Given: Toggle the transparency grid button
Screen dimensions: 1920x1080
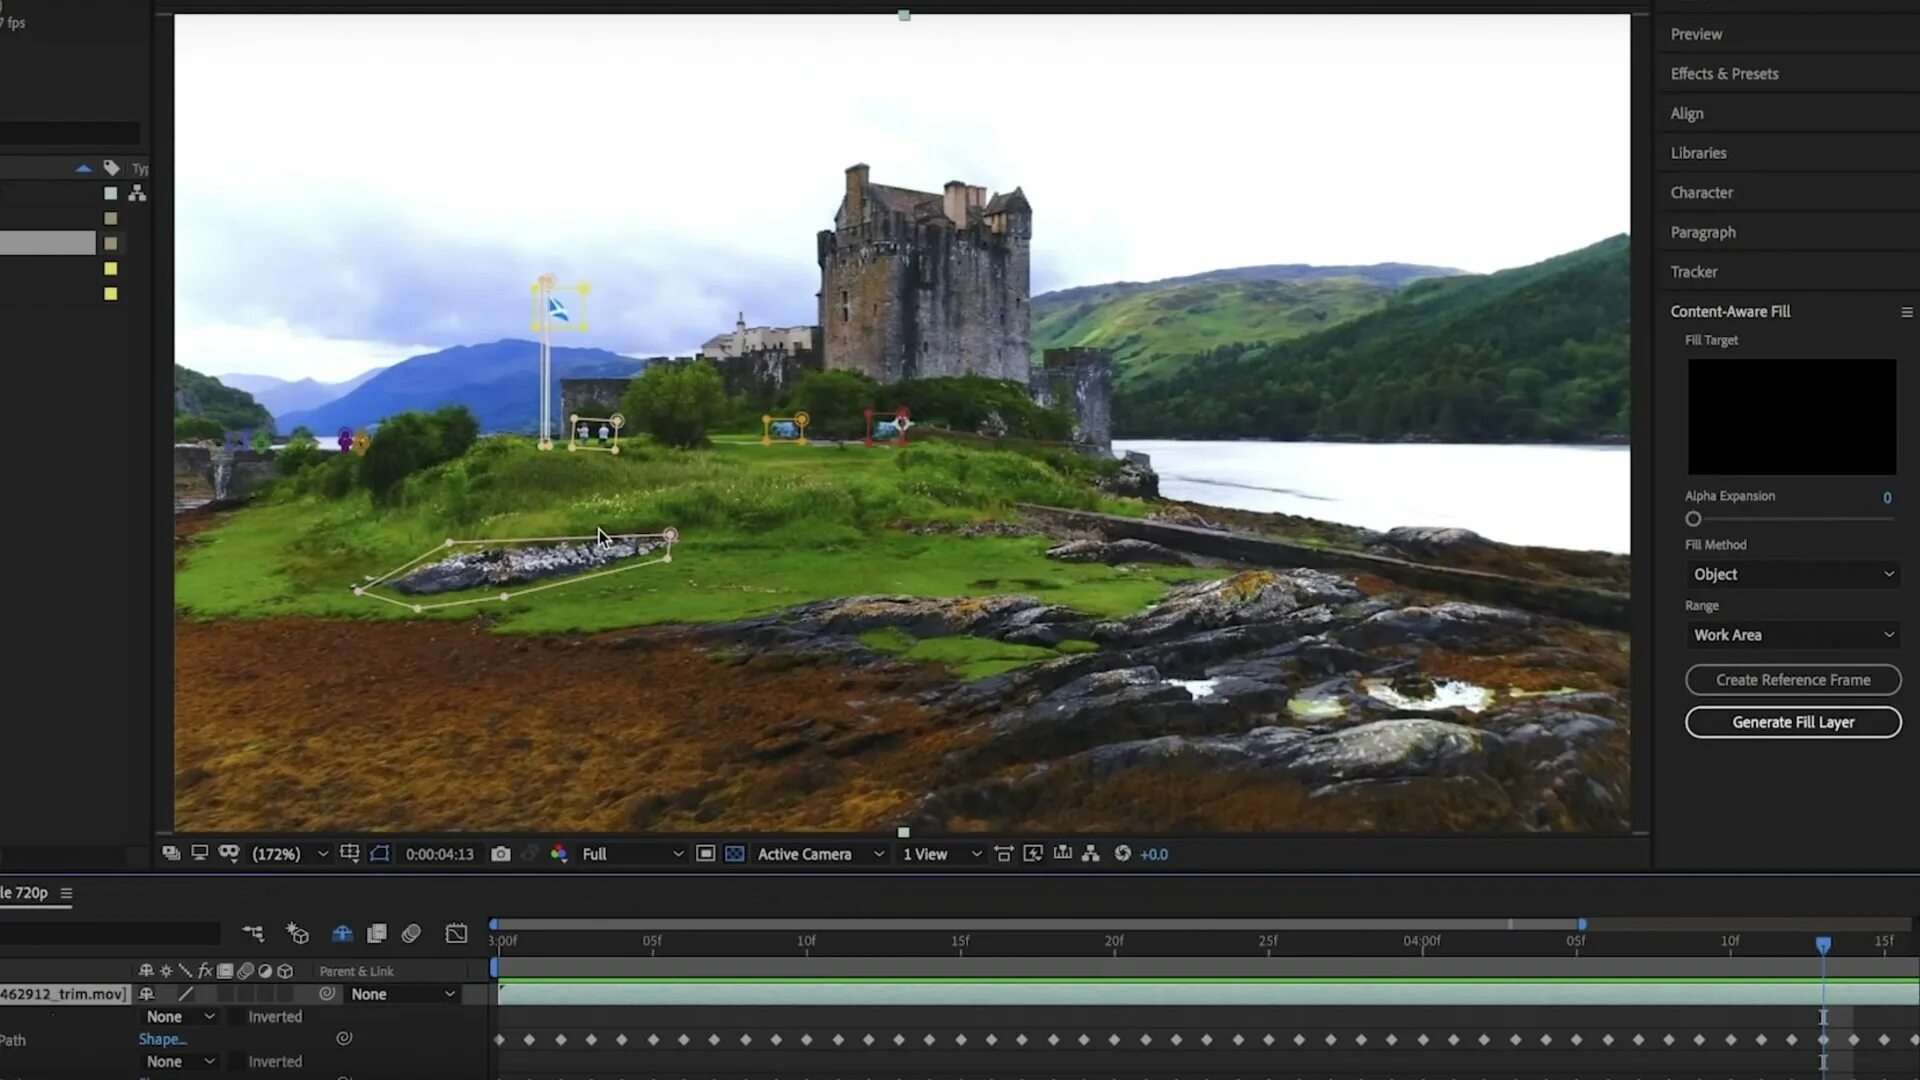Looking at the screenshot, I should click(735, 854).
